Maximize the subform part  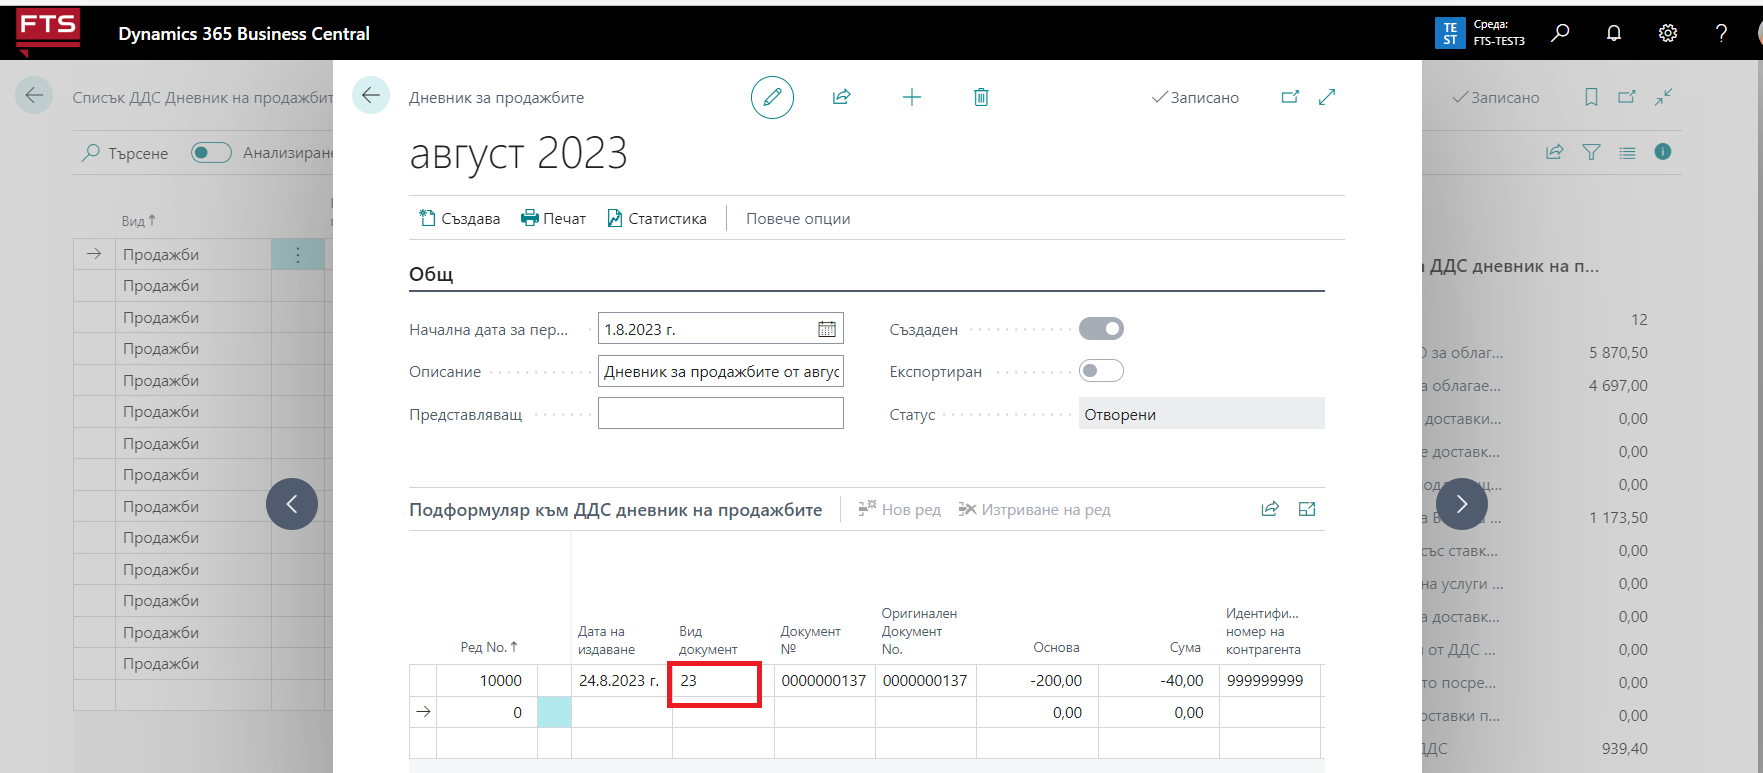1307,509
